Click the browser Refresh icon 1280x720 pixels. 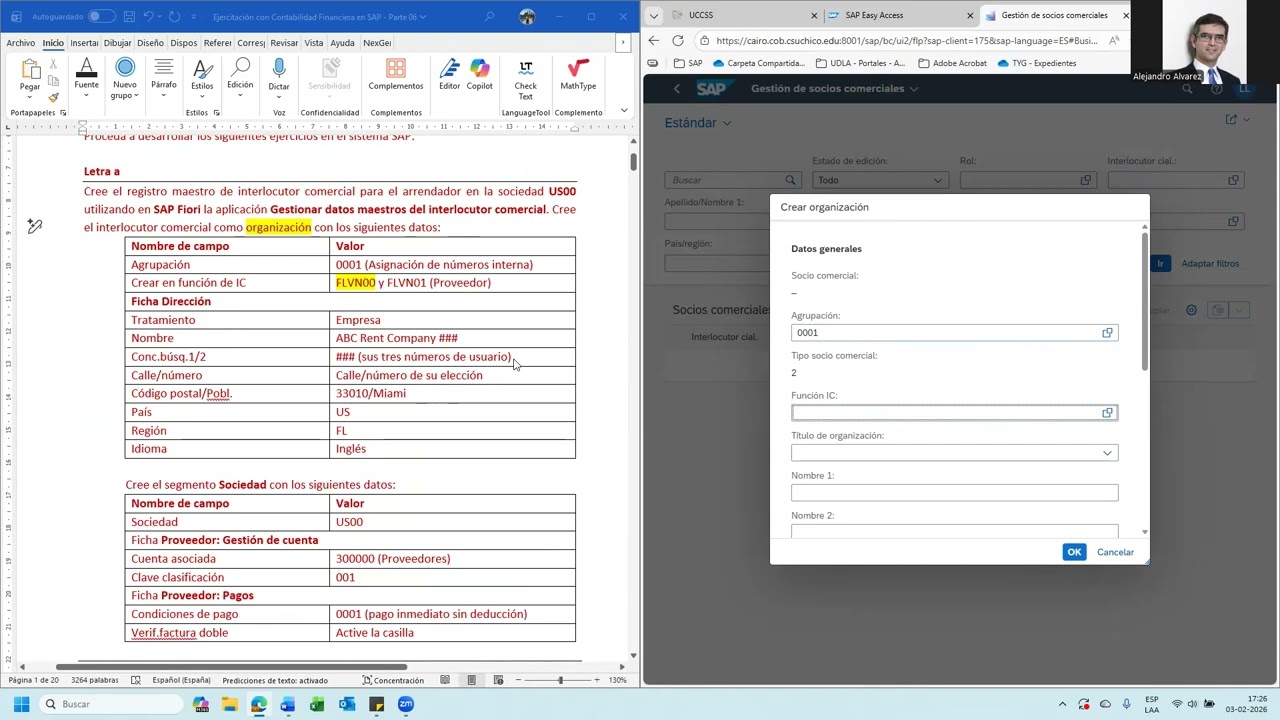coord(678,41)
